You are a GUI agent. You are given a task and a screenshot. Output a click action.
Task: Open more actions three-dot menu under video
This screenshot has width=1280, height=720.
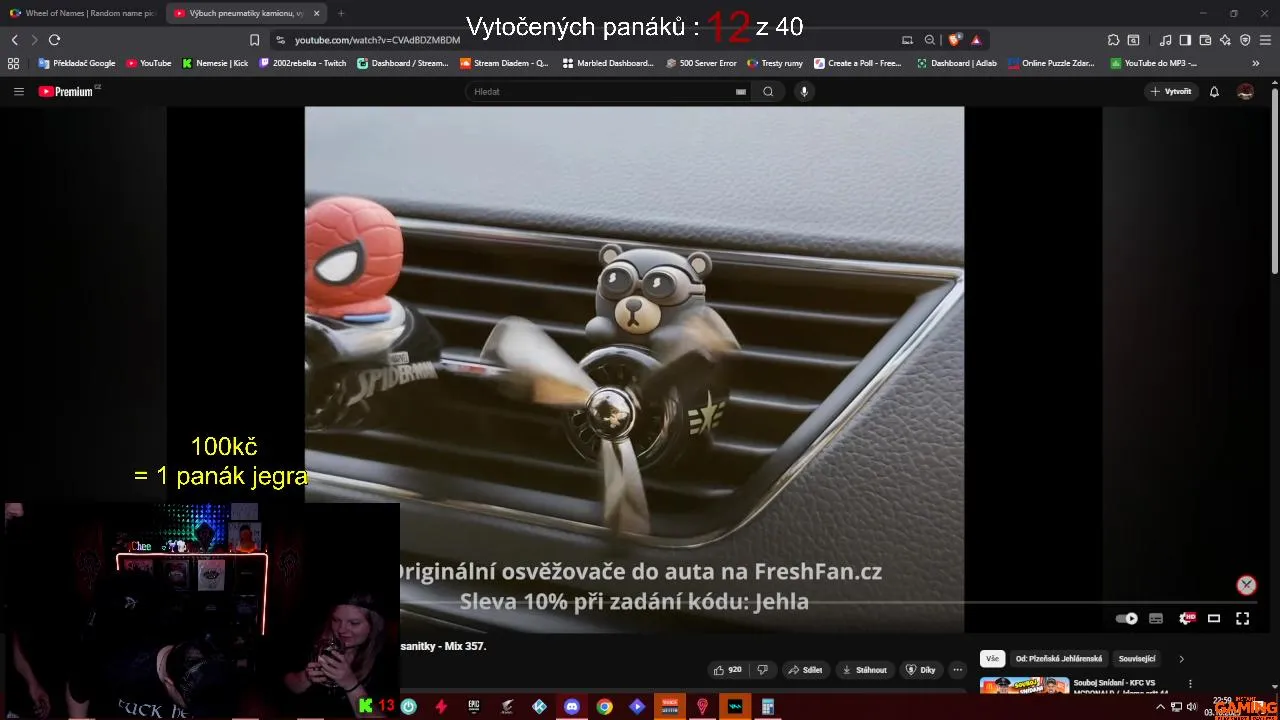point(957,670)
